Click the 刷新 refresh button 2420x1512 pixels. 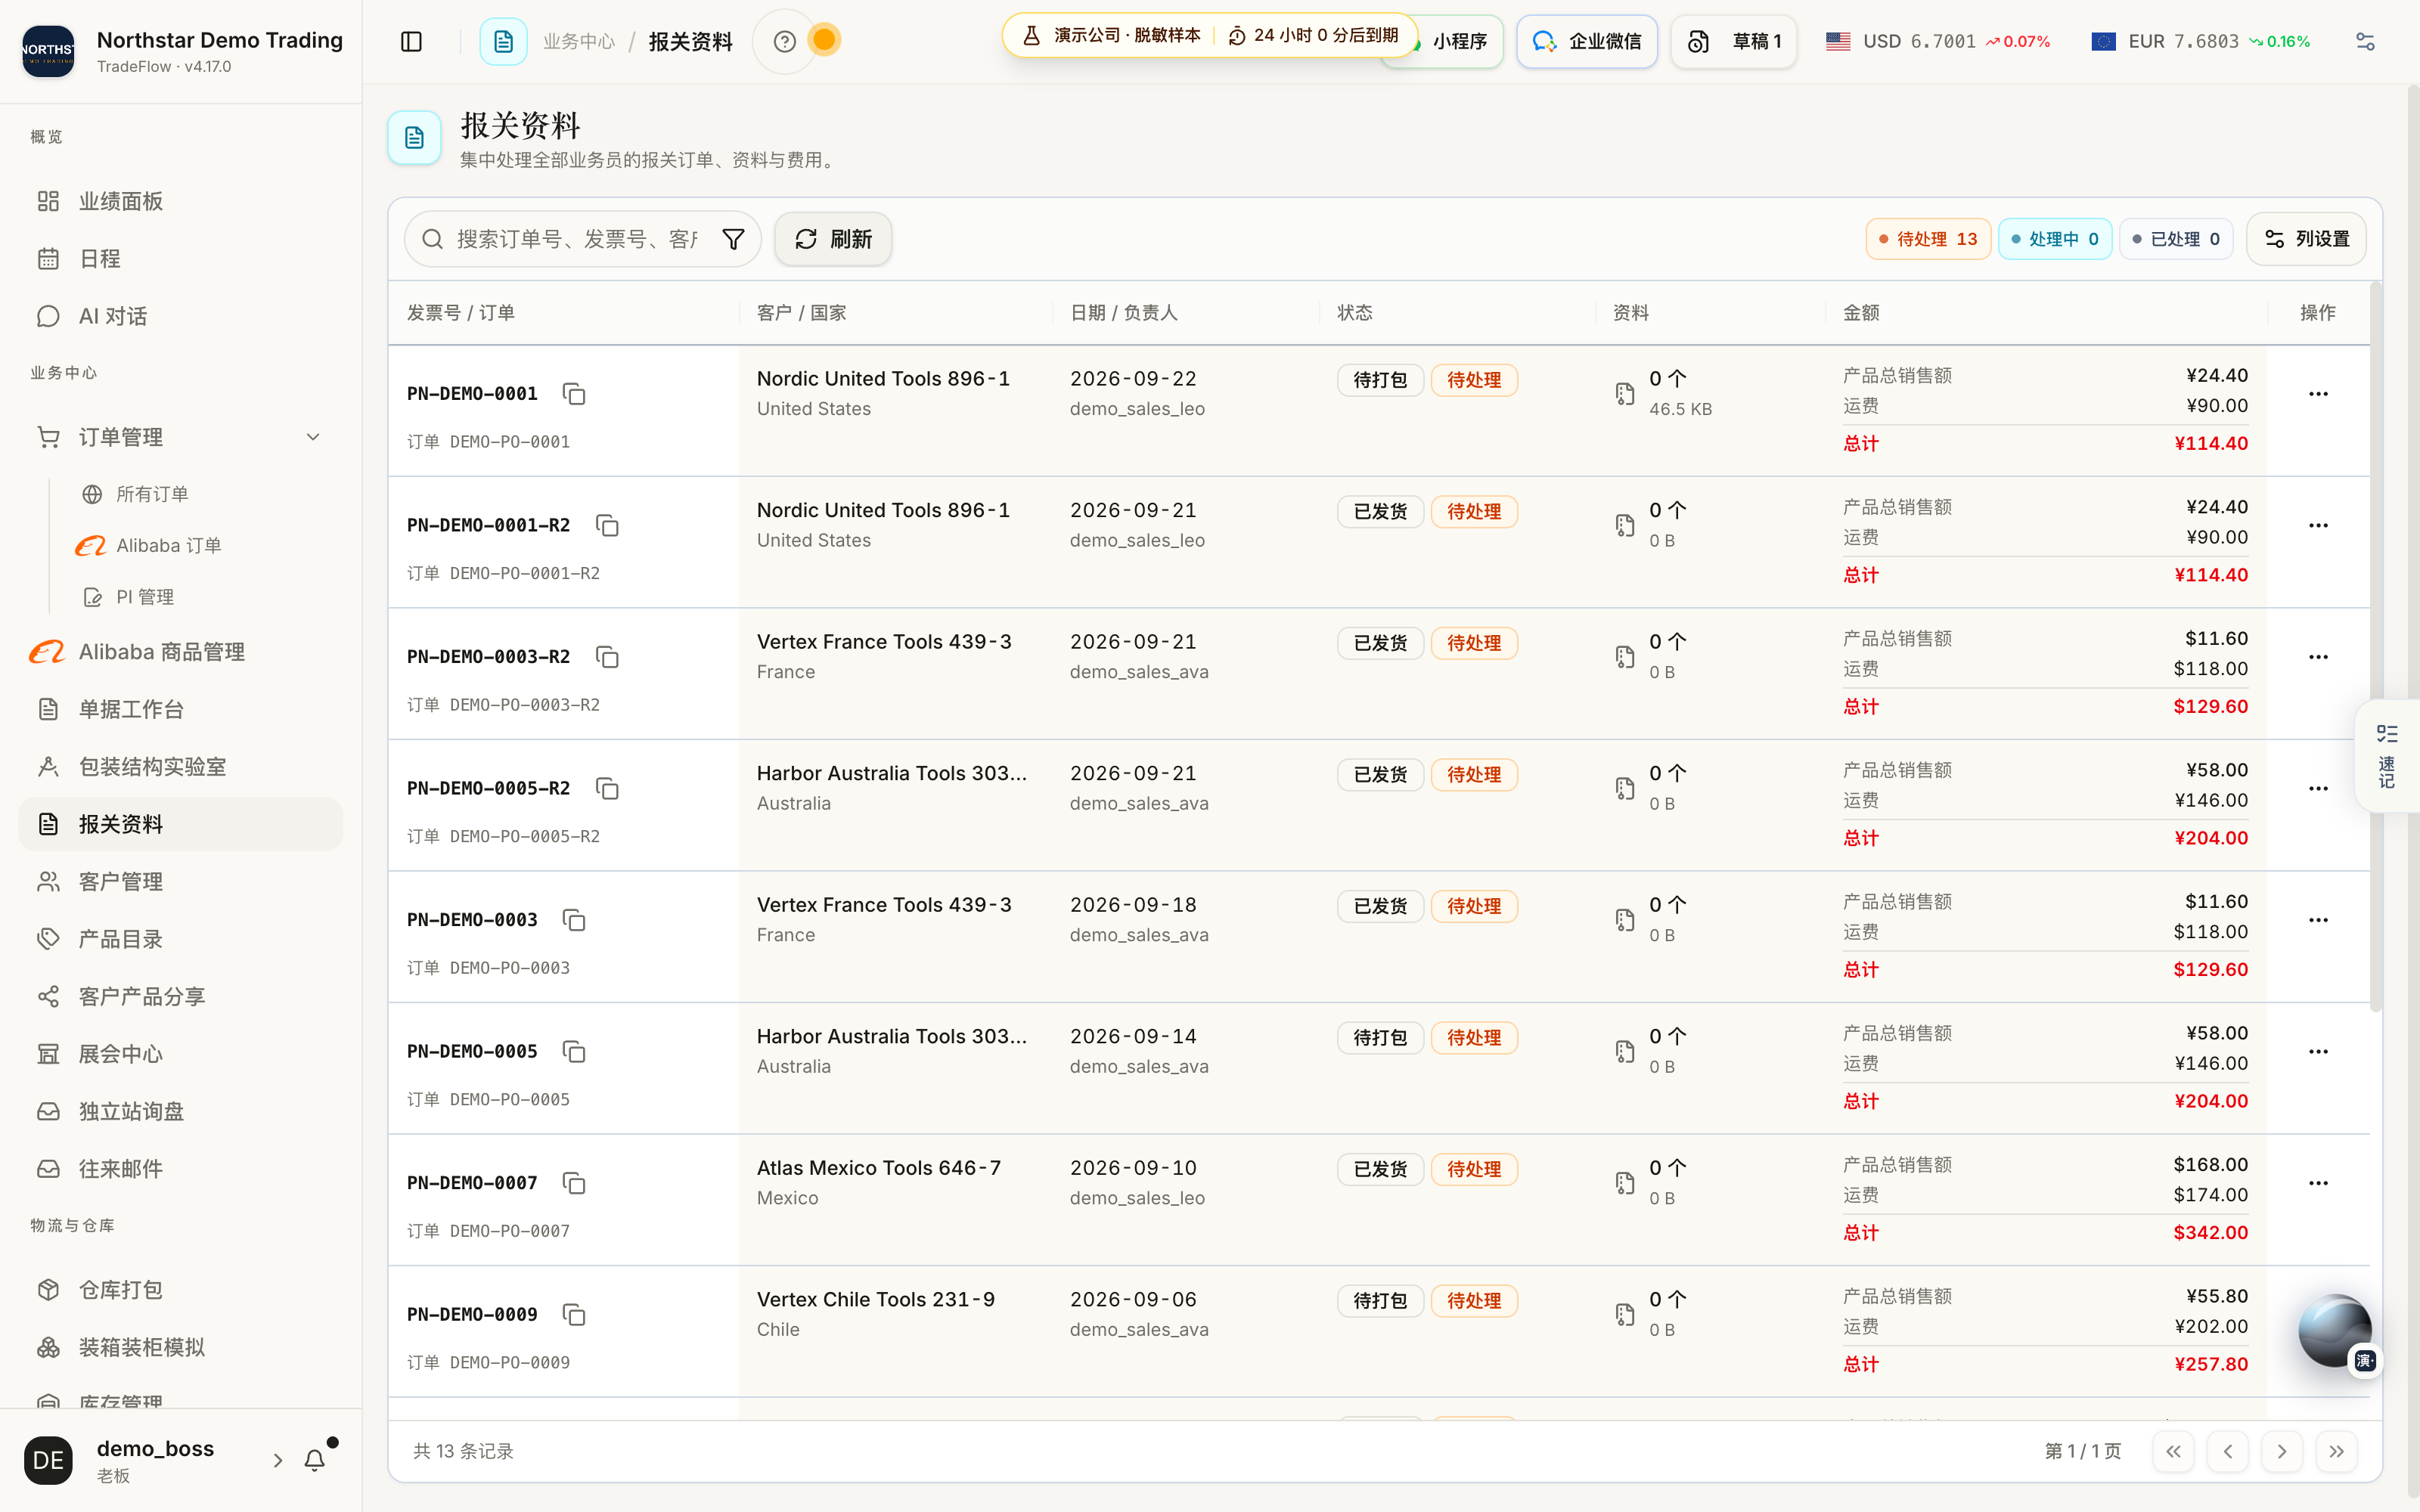pos(833,239)
